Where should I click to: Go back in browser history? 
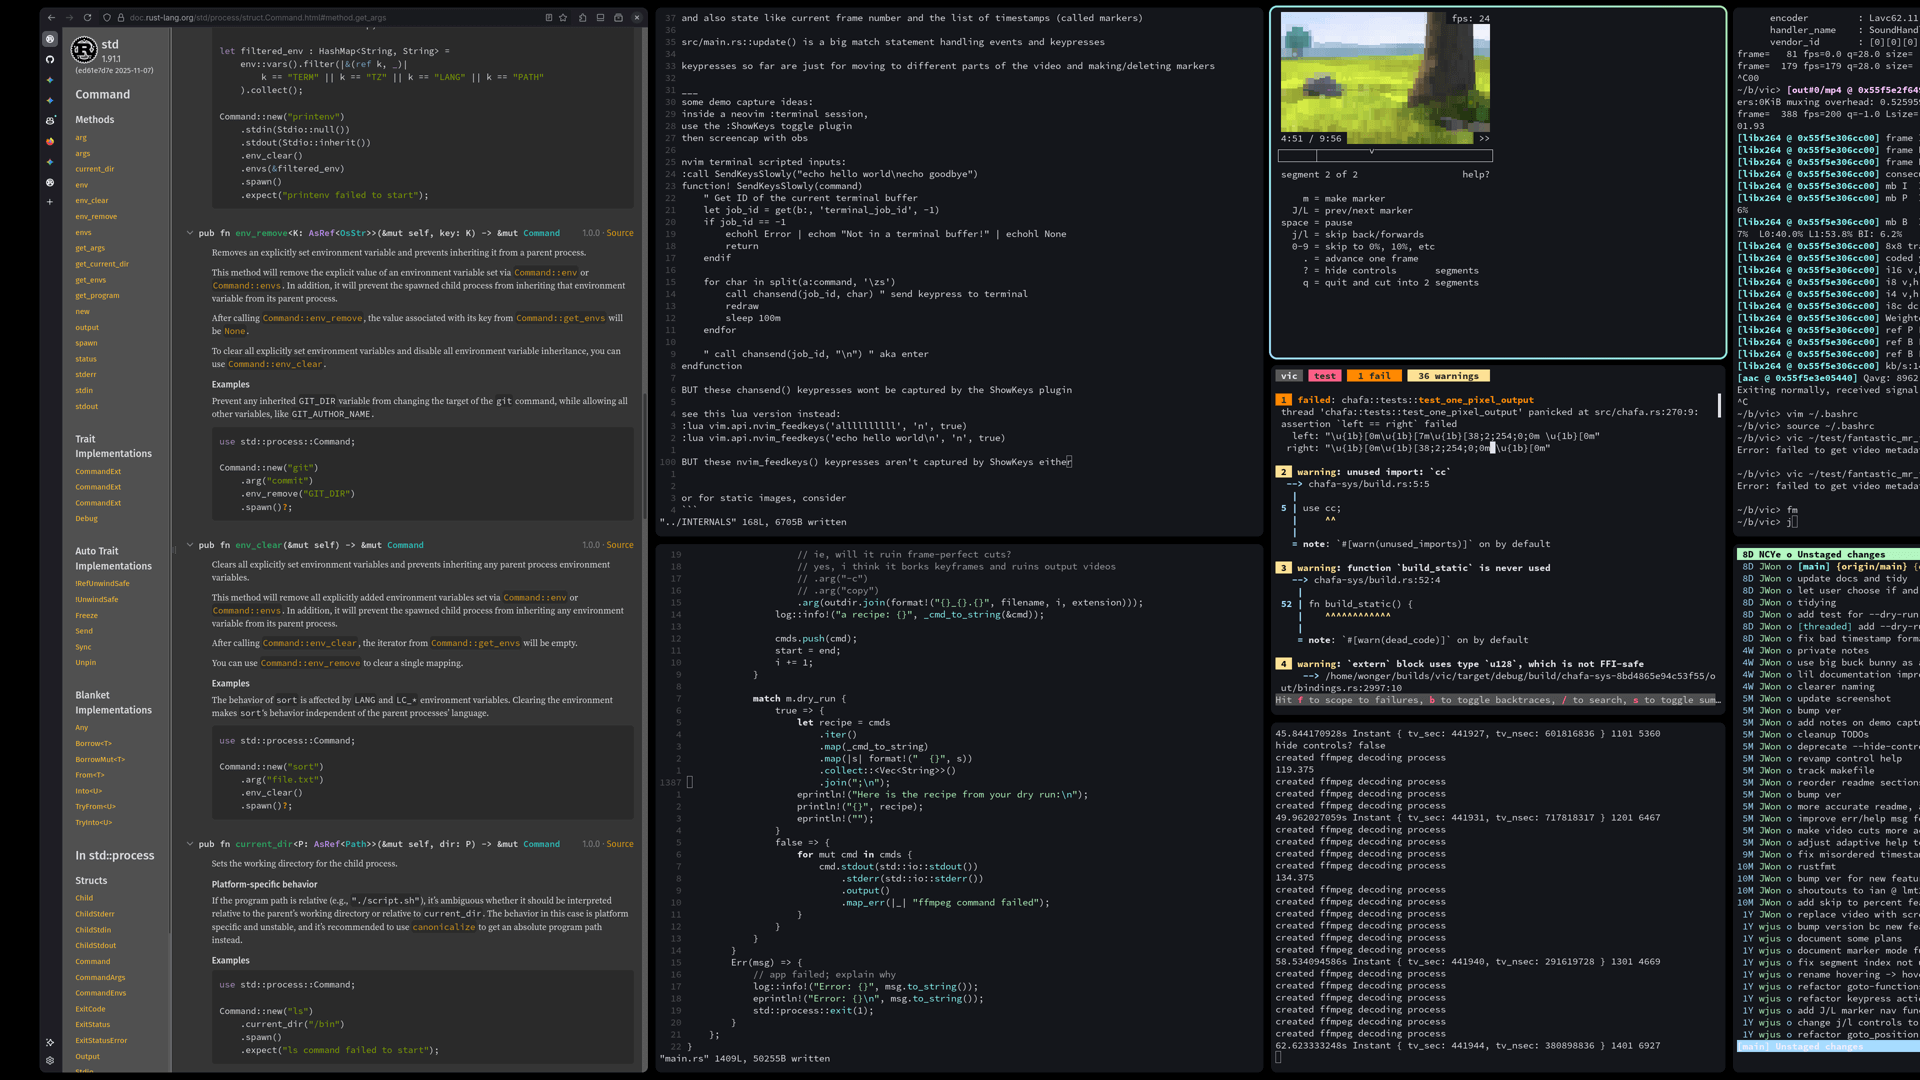[x=51, y=18]
